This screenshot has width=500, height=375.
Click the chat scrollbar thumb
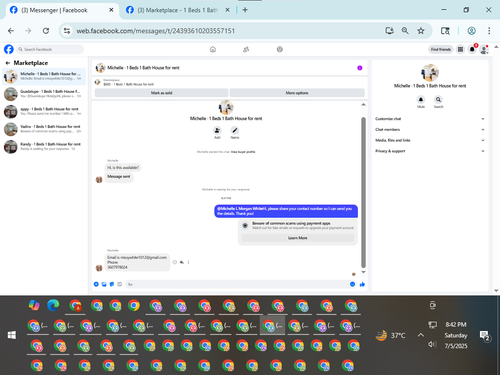[363, 192]
